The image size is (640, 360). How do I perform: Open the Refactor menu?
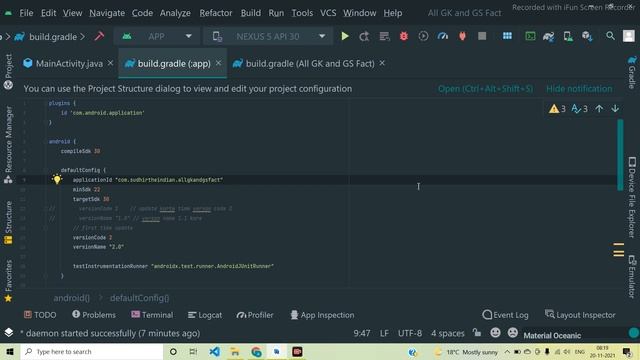[216, 13]
